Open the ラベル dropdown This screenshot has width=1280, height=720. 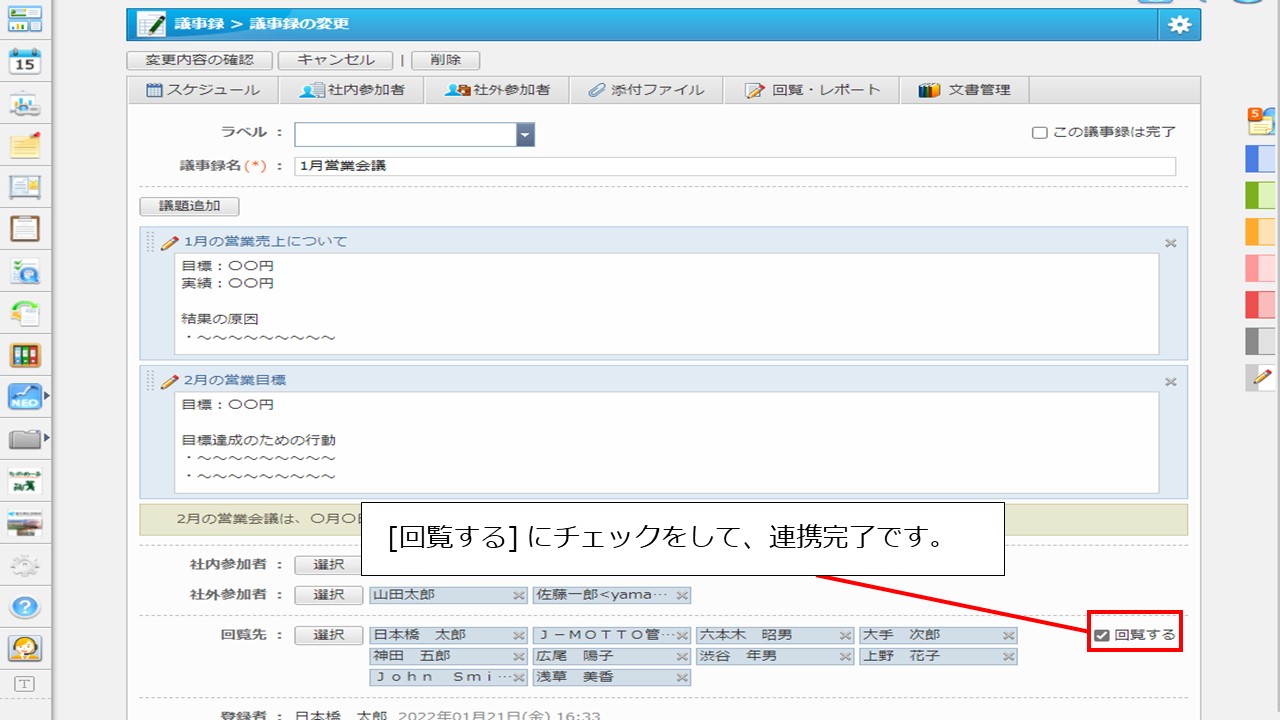coord(525,134)
